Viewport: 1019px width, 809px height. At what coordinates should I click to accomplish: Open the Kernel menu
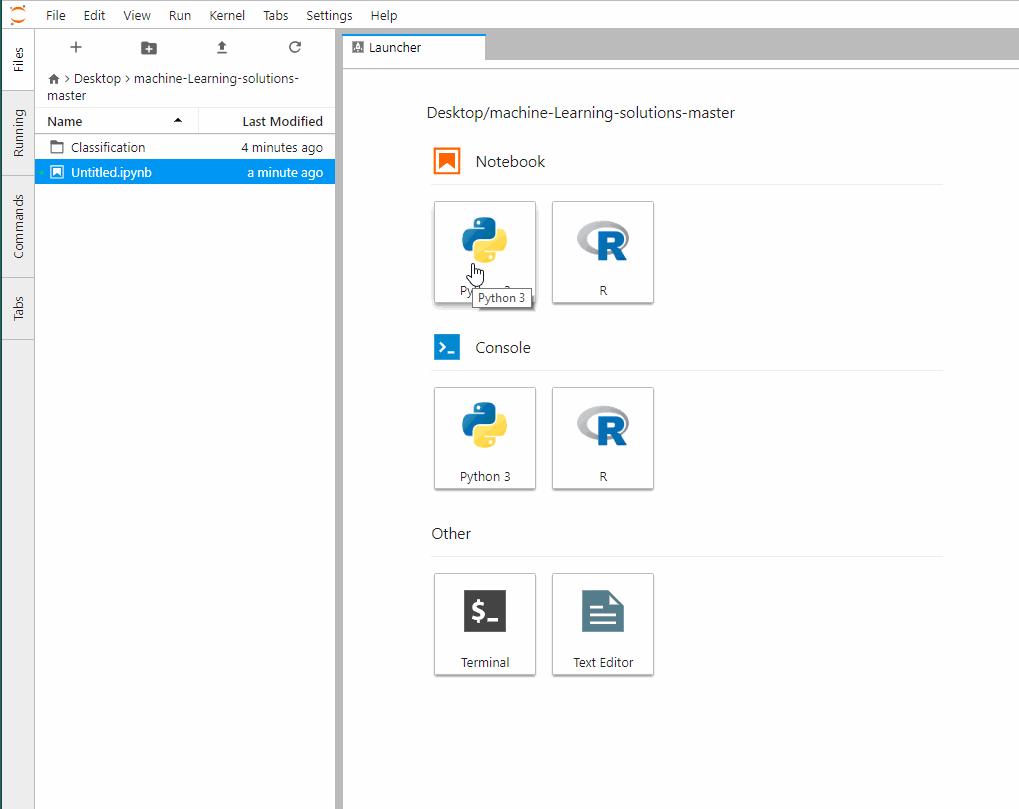coord(227,15)
